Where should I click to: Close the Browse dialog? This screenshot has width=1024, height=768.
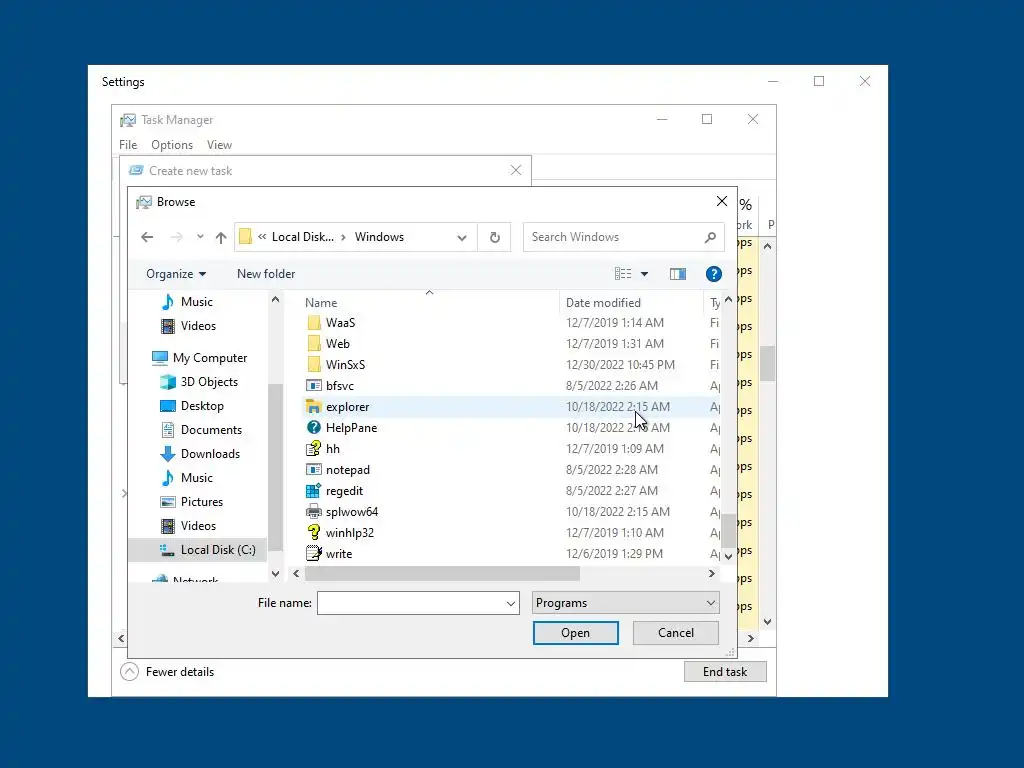click(722, 201)
